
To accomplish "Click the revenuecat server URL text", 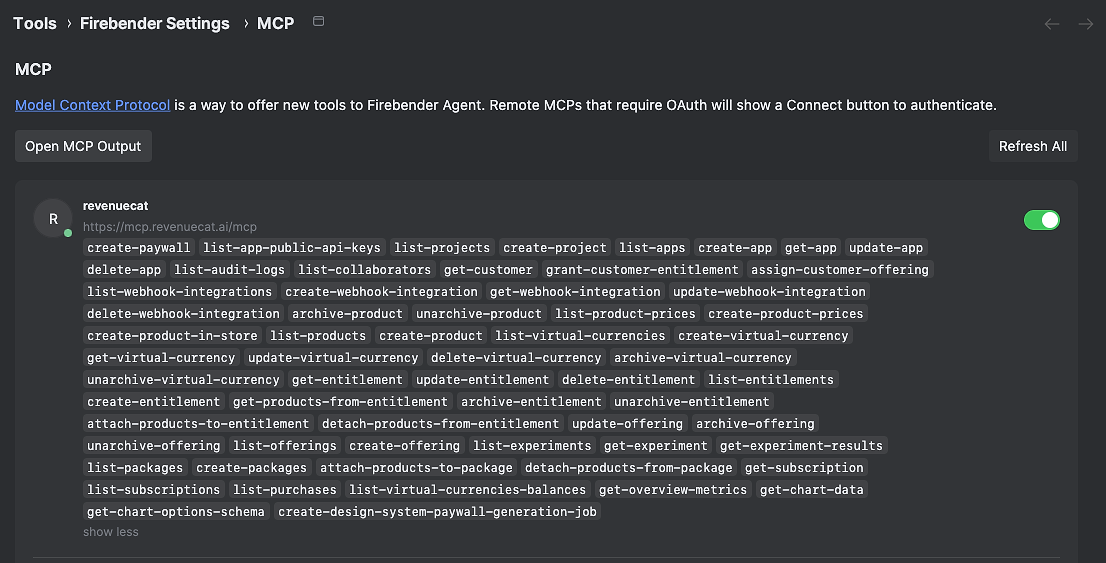I will pos(170,226).
